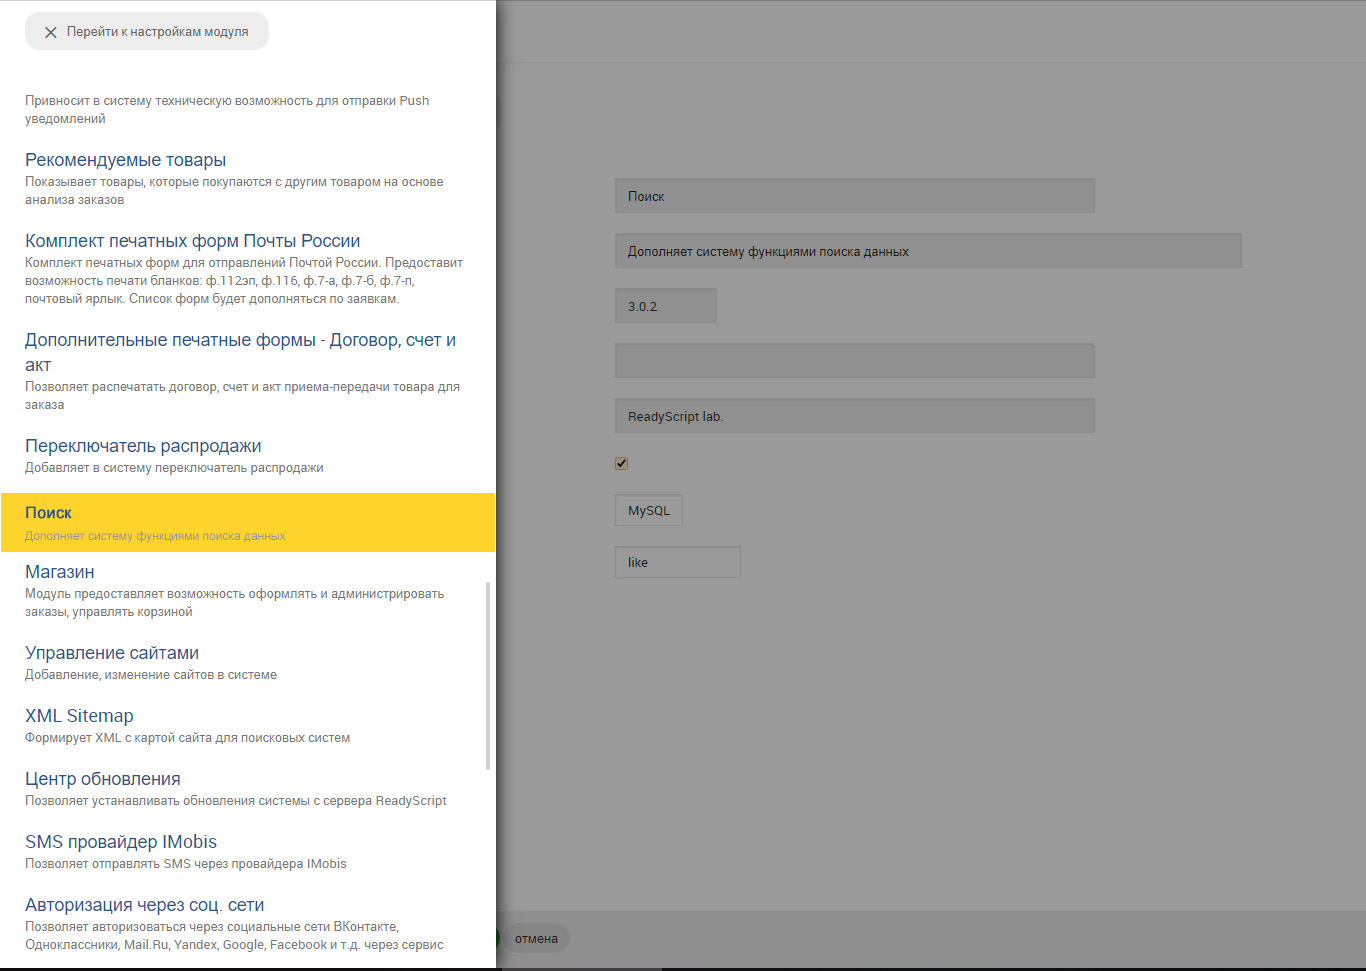Open Комплект печатных форм Почты России module
Image resolution: width=1366 pixels, height=971 pixels.
tap(192, 241)
